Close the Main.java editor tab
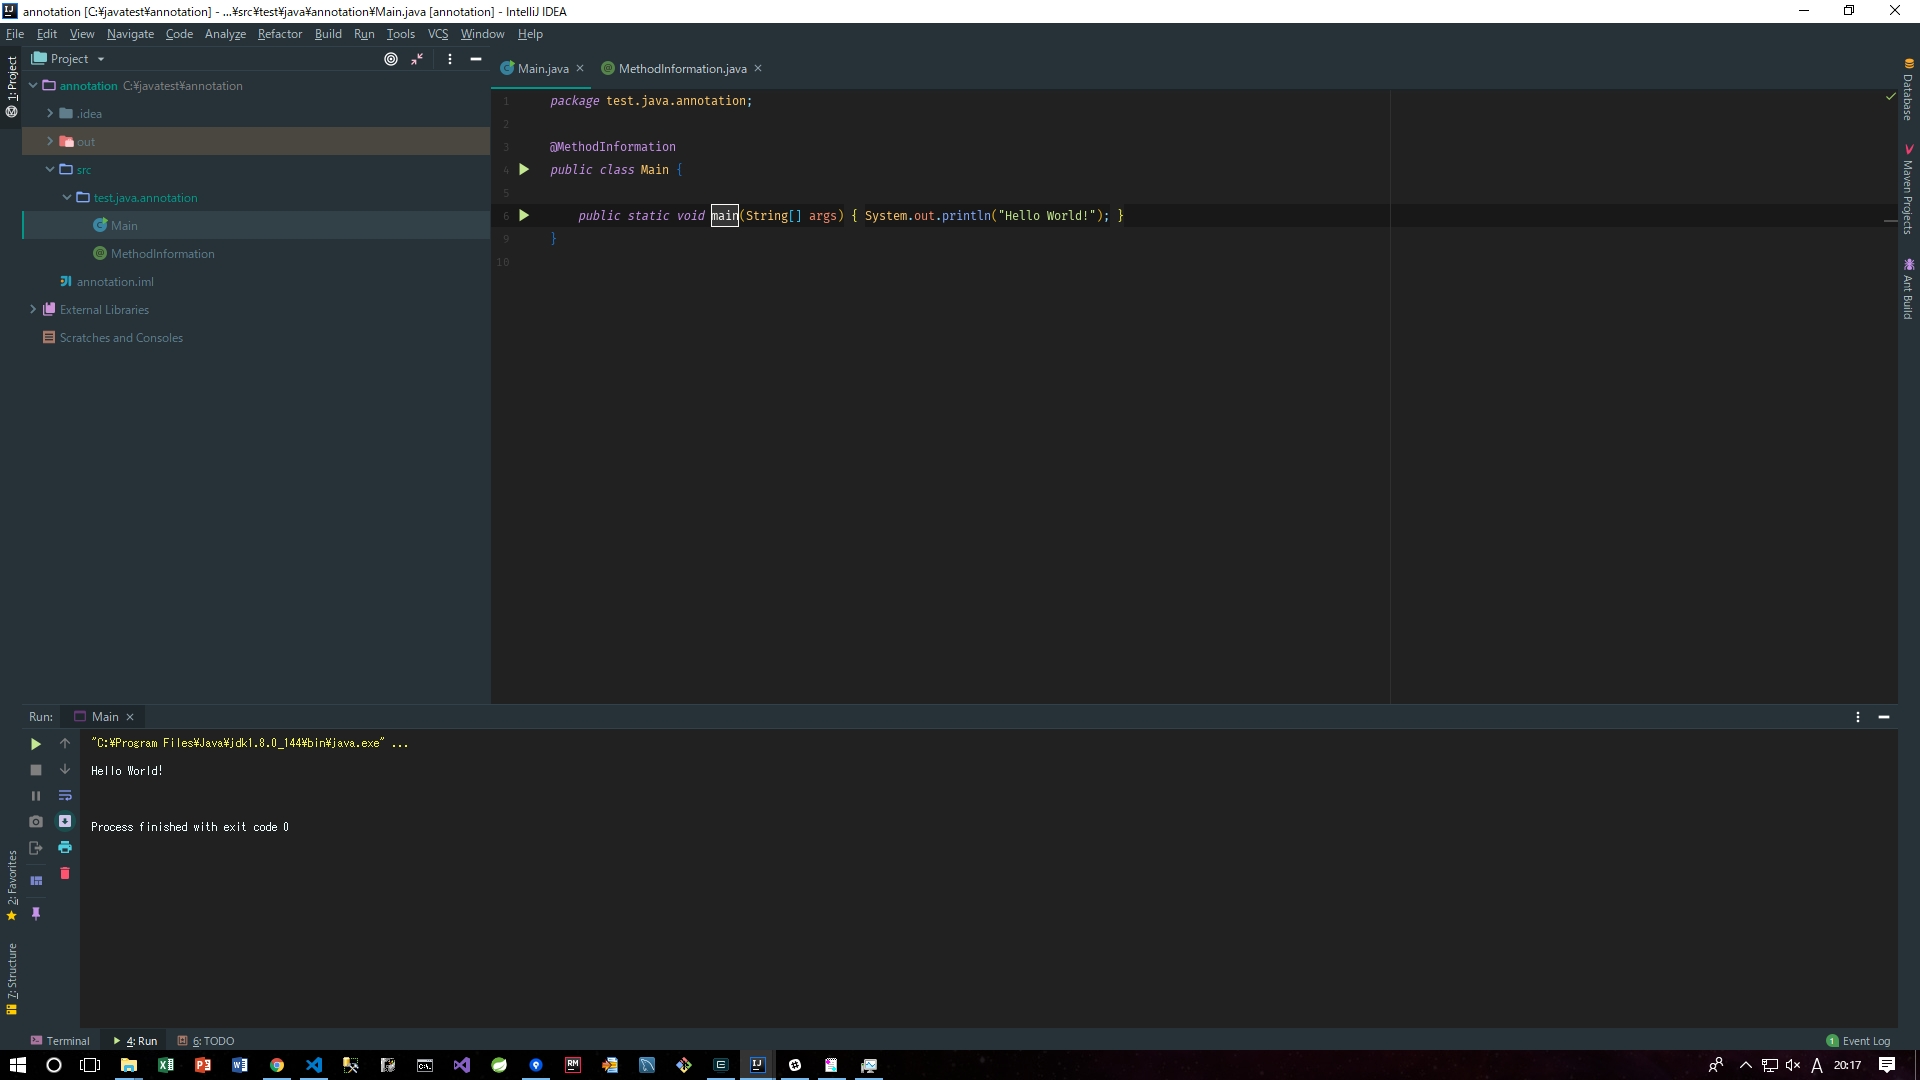The width and height of the screenshot is (1920, 1080). pos(580,69)
